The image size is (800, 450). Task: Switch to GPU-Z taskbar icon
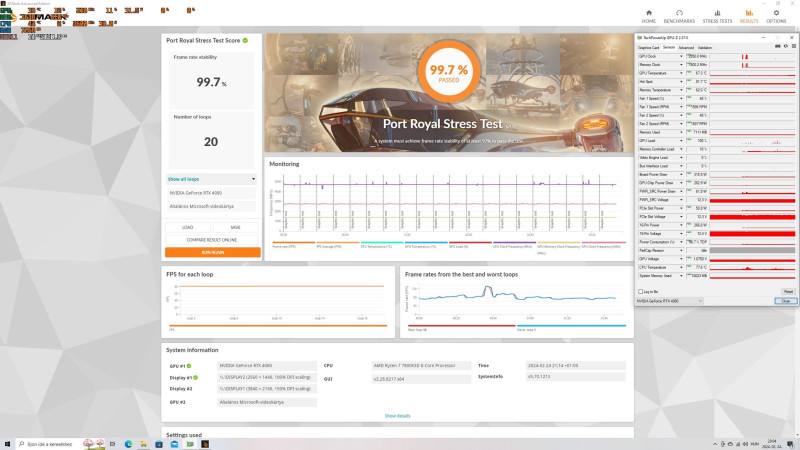click(190, 444)
